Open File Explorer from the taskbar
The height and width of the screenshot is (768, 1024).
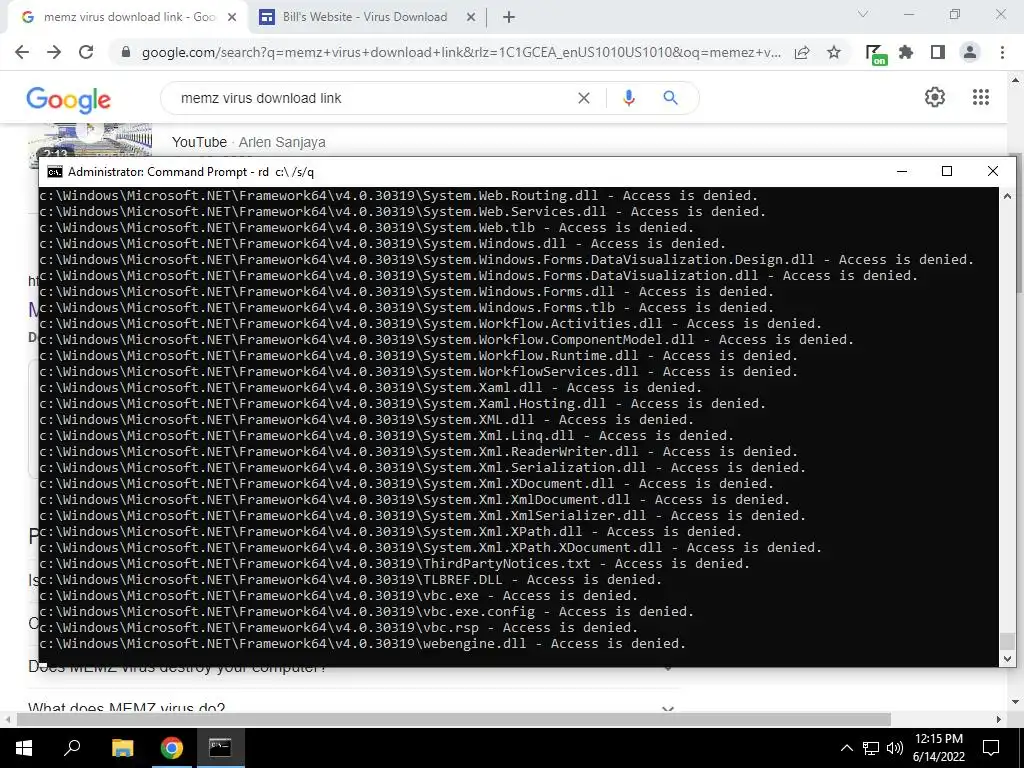(122, 748)
